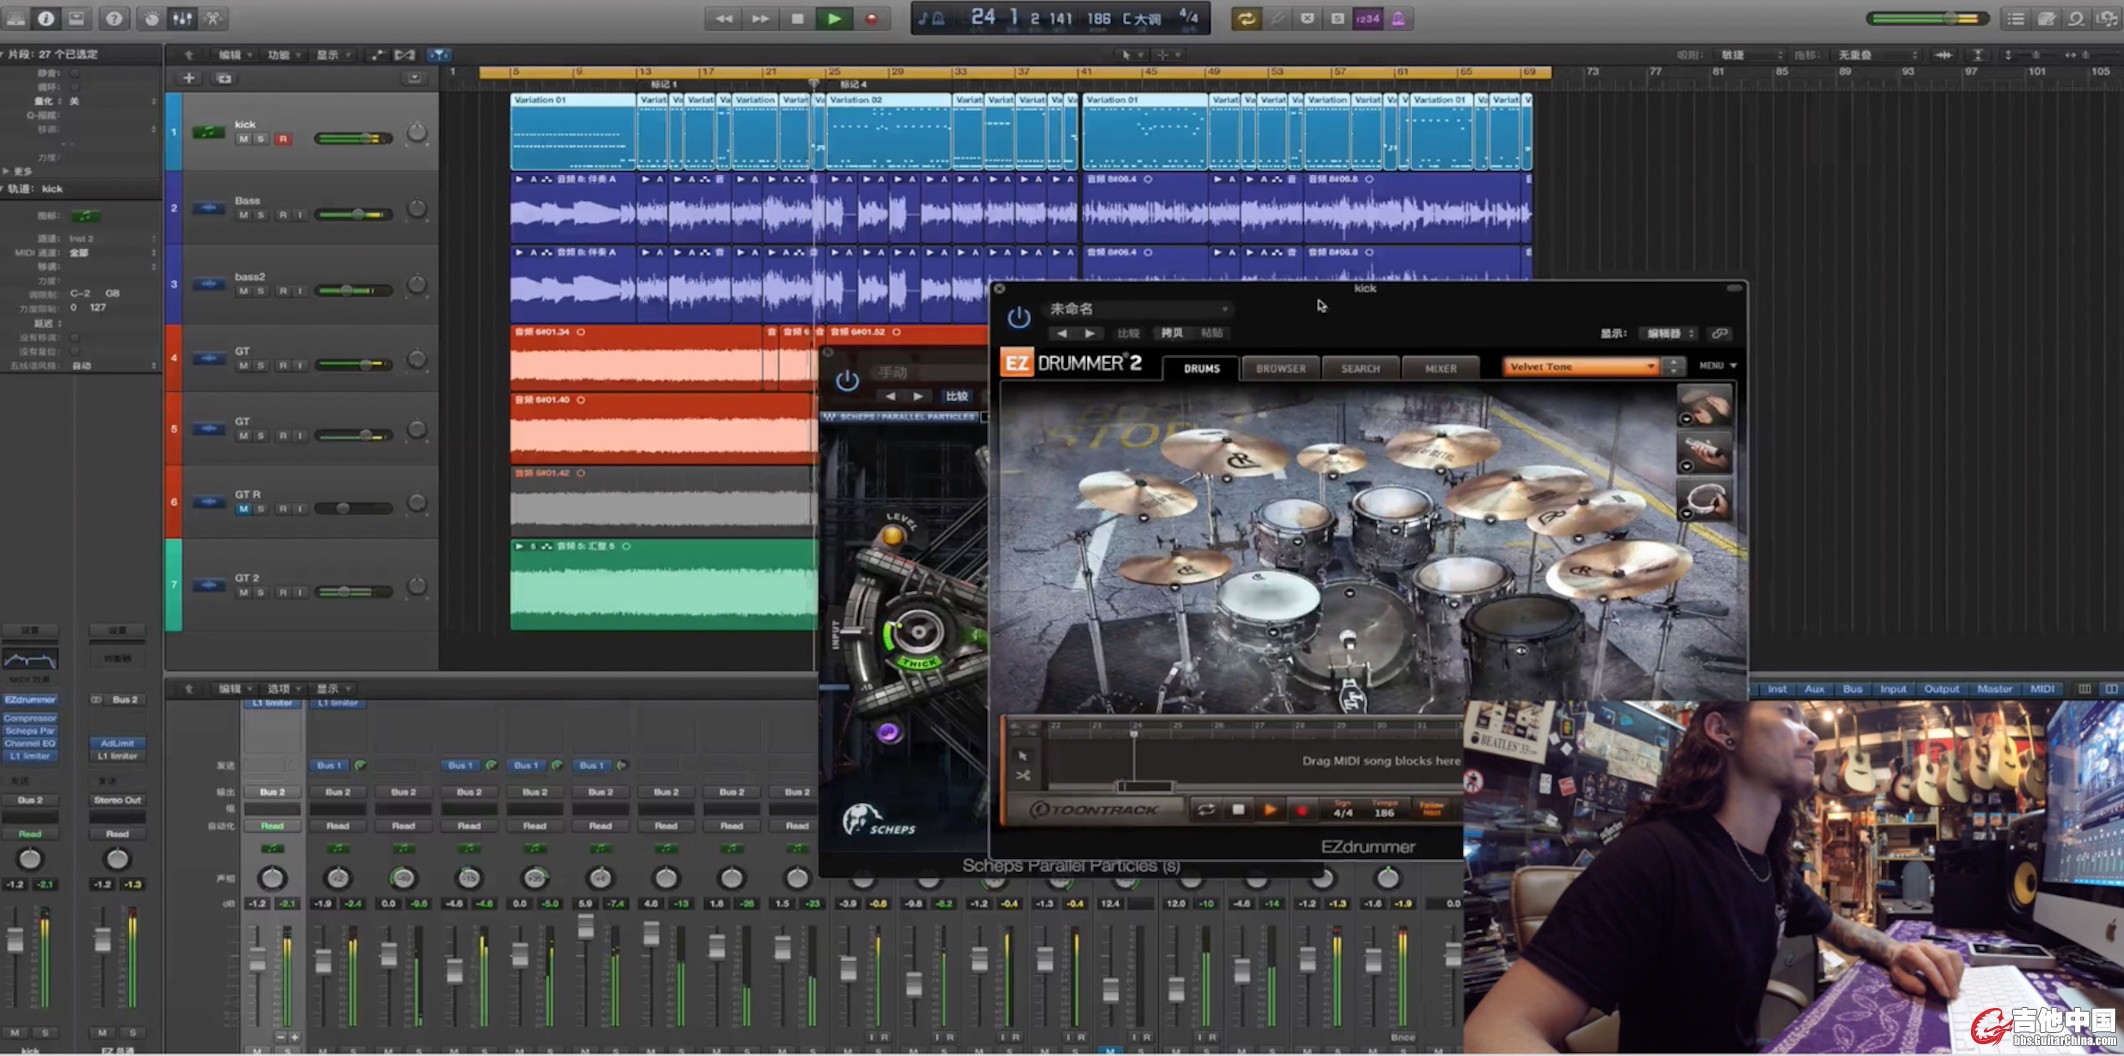The image size is (2124, 1056).
Task: Click the count-in 1234 button
Action: (1367, 18)
